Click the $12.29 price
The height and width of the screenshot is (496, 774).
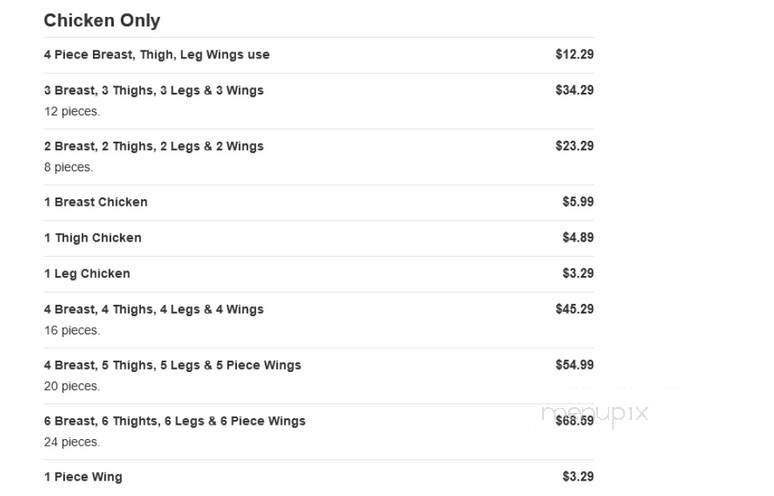tap(574, 55)
